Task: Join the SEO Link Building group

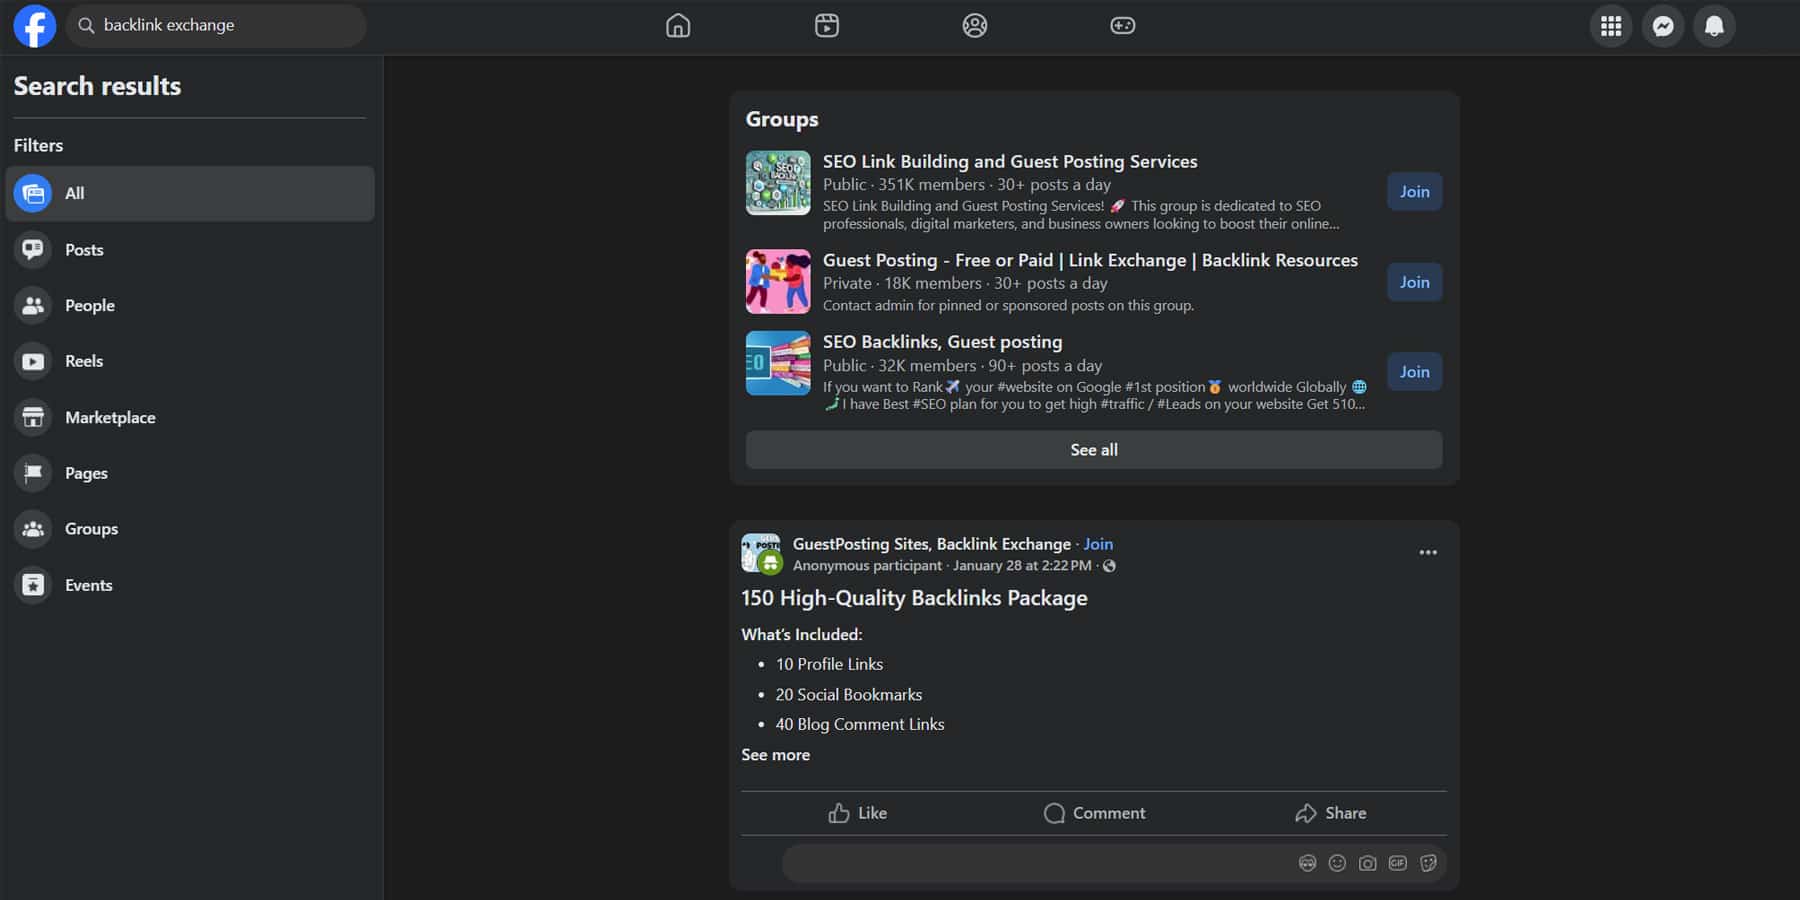Action: coord(1414,191)
